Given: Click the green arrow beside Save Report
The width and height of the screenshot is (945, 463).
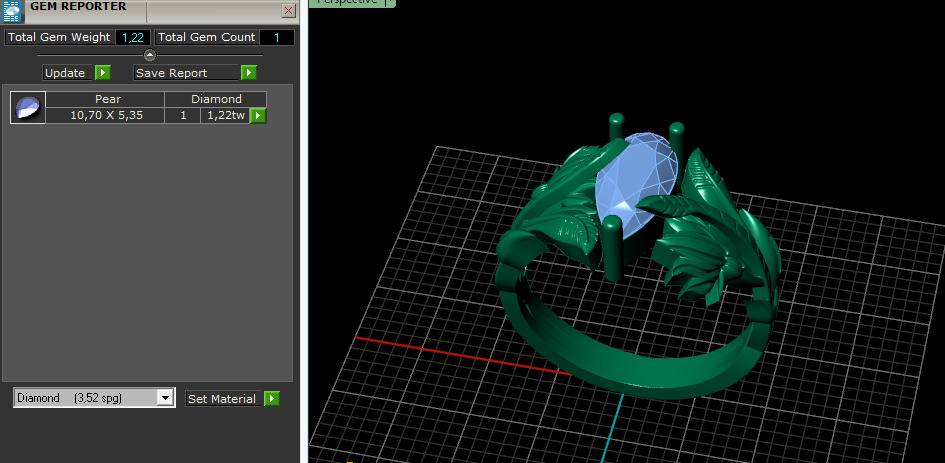Looking at the screenshot, I should click(249, 73).
